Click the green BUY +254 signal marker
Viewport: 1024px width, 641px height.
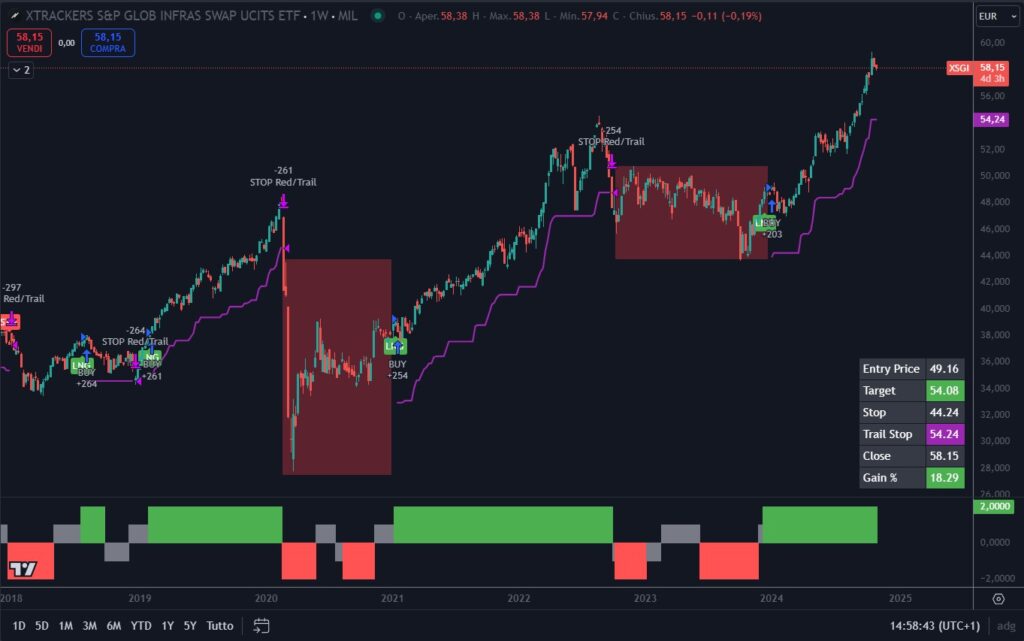click(x=396, y=347)
